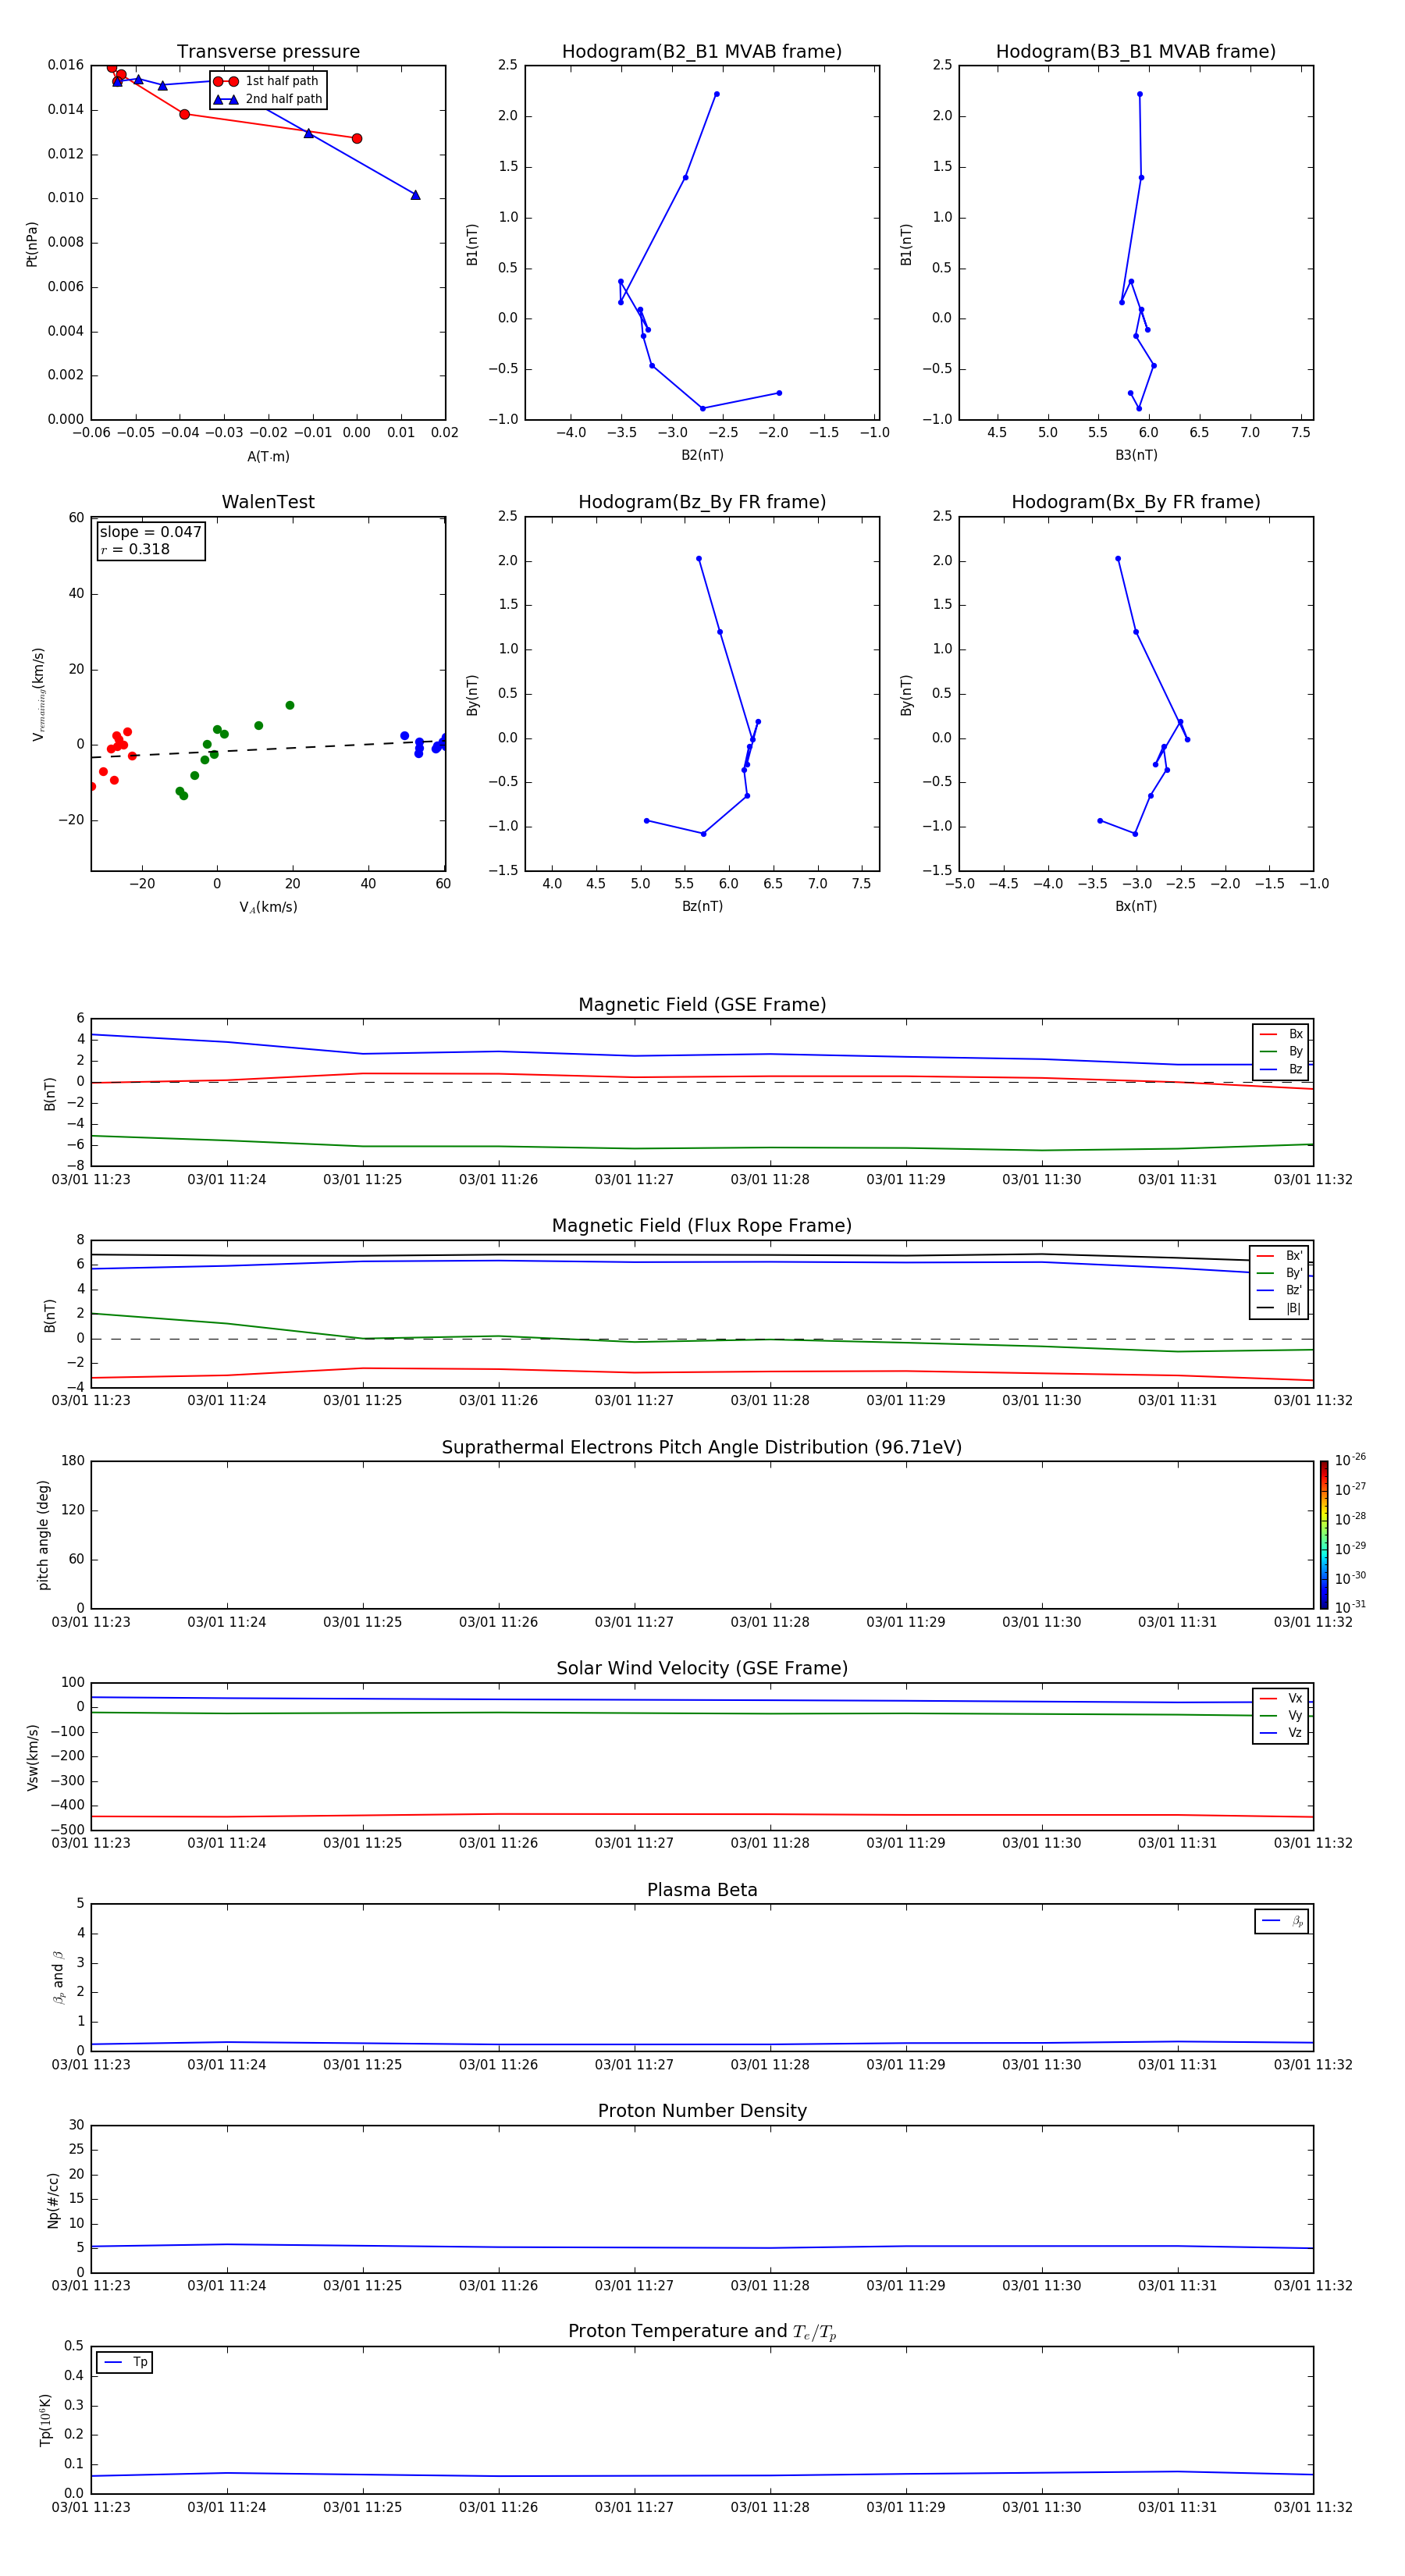The width and height of the screenshot is (1405, 2576).
Task: Click the βp legend in Plasma Beta plot
Action: (1282, 1921)
